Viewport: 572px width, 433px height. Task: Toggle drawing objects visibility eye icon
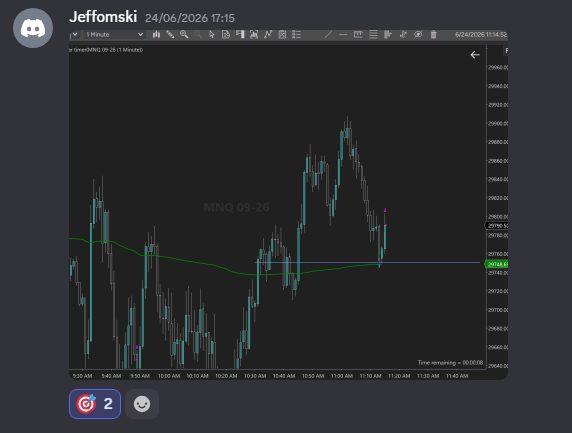(418, 34)
